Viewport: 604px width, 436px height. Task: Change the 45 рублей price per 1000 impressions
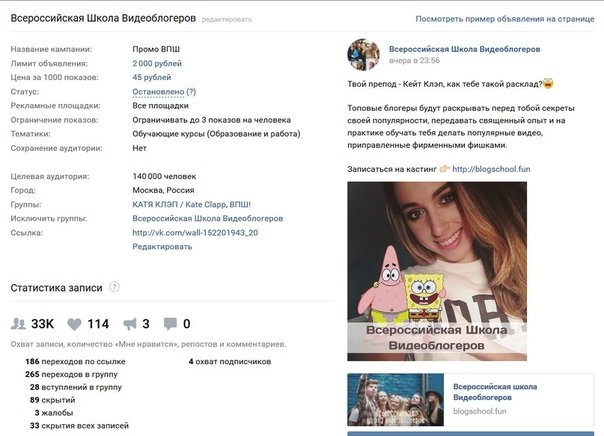pos(151,77)
